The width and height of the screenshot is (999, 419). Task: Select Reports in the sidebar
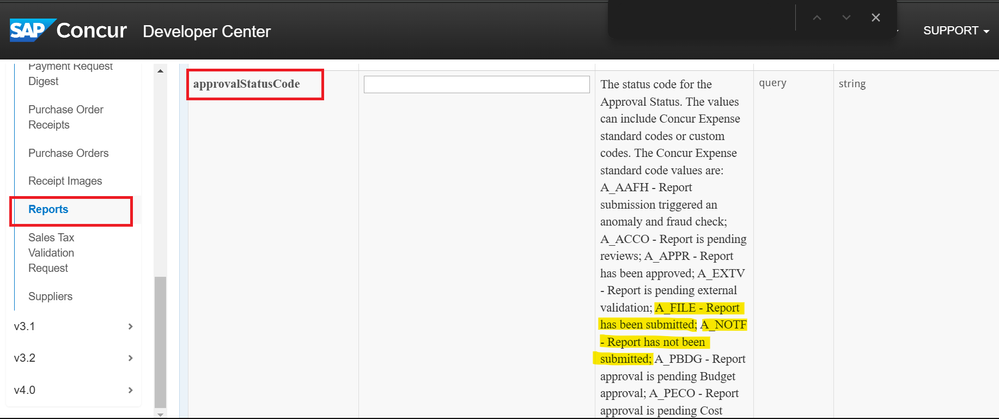click(48, 209)
